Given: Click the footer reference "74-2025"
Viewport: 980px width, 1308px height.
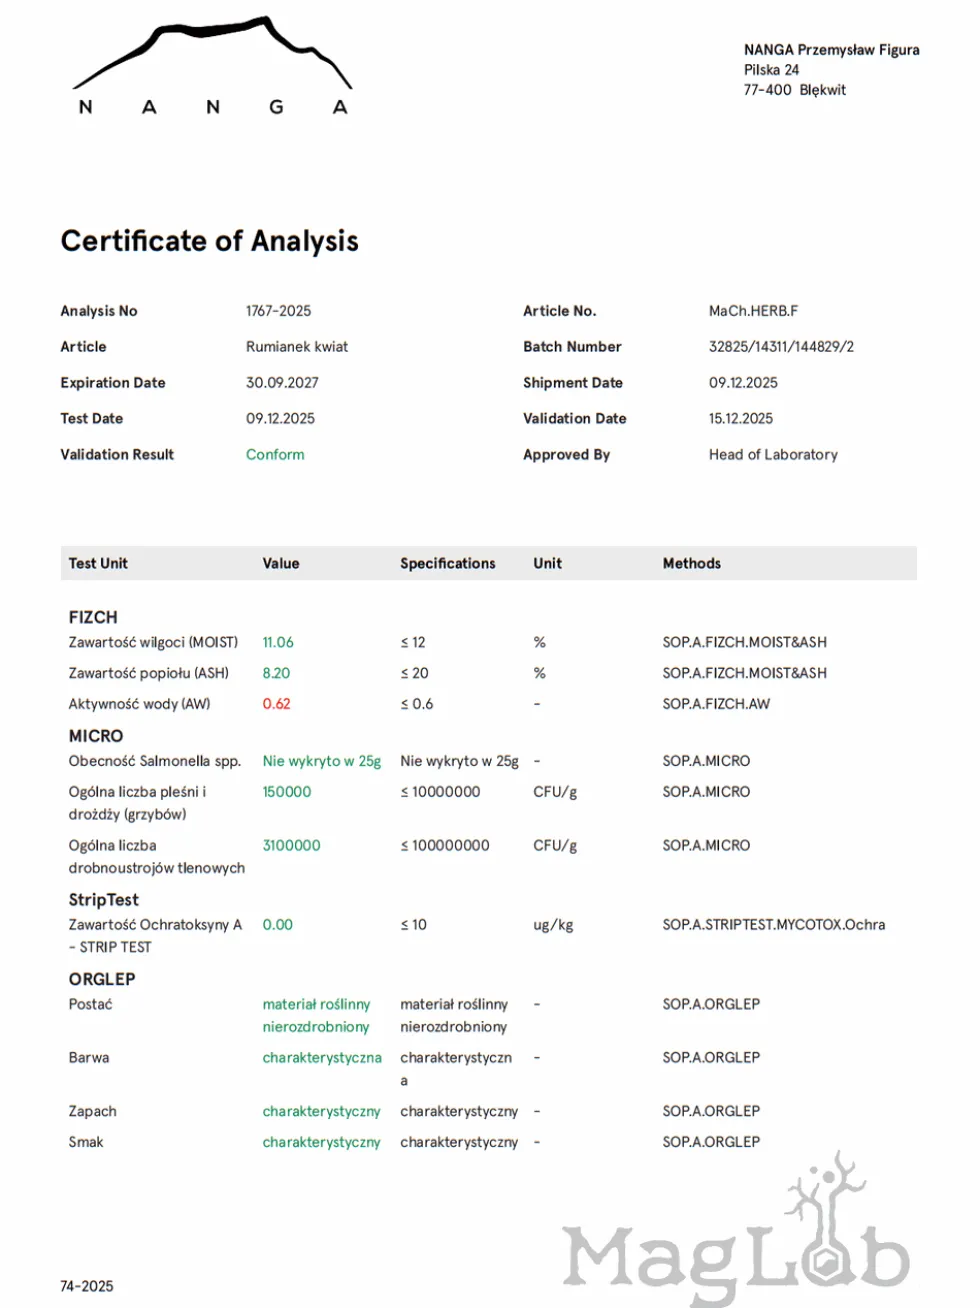Looking at the screenshot, I should click(87, 1287).
